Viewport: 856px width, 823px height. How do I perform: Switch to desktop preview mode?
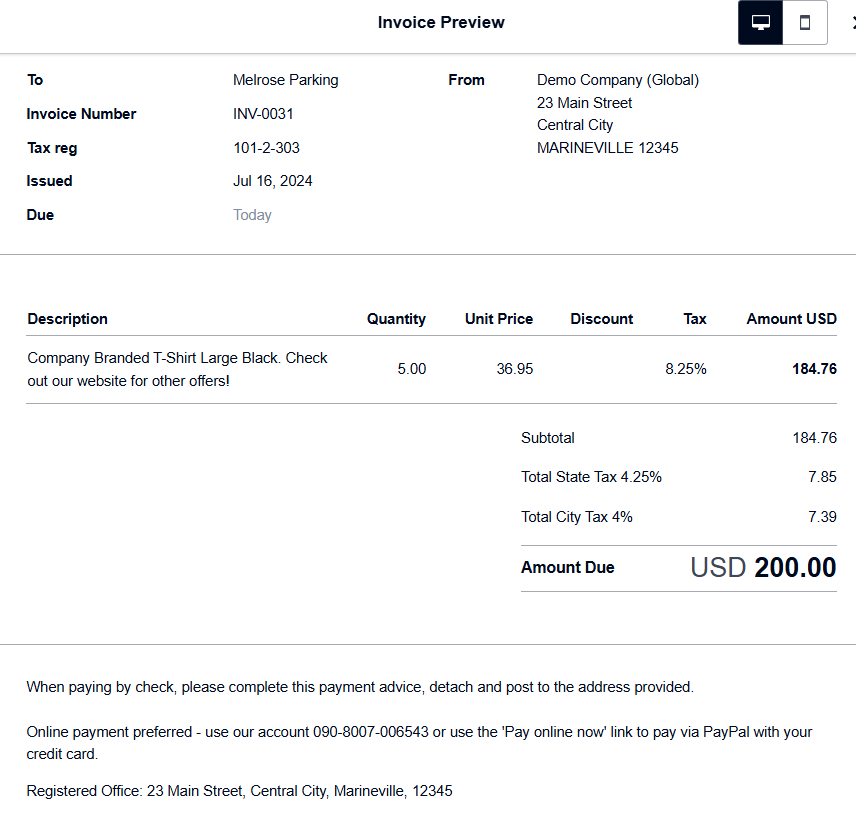coord(760,23)
